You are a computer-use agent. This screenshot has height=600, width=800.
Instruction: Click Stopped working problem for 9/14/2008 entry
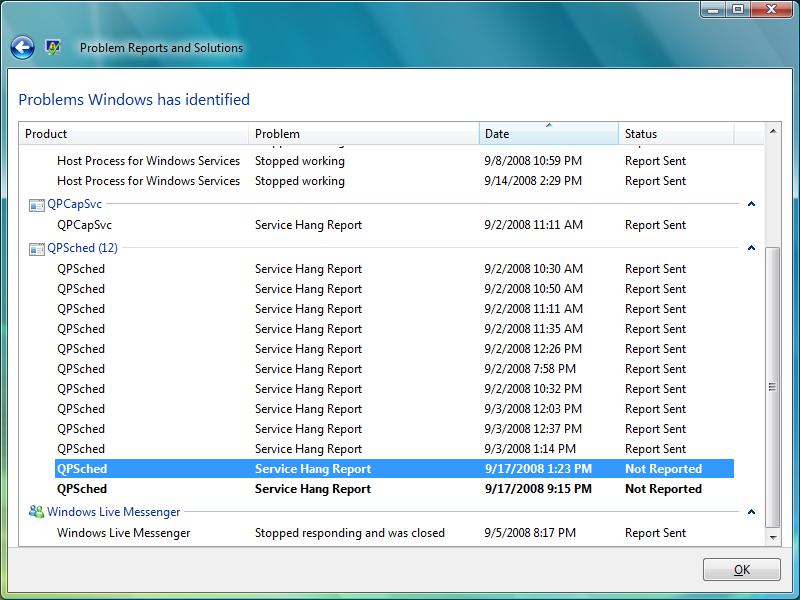(x=299, y=181)
